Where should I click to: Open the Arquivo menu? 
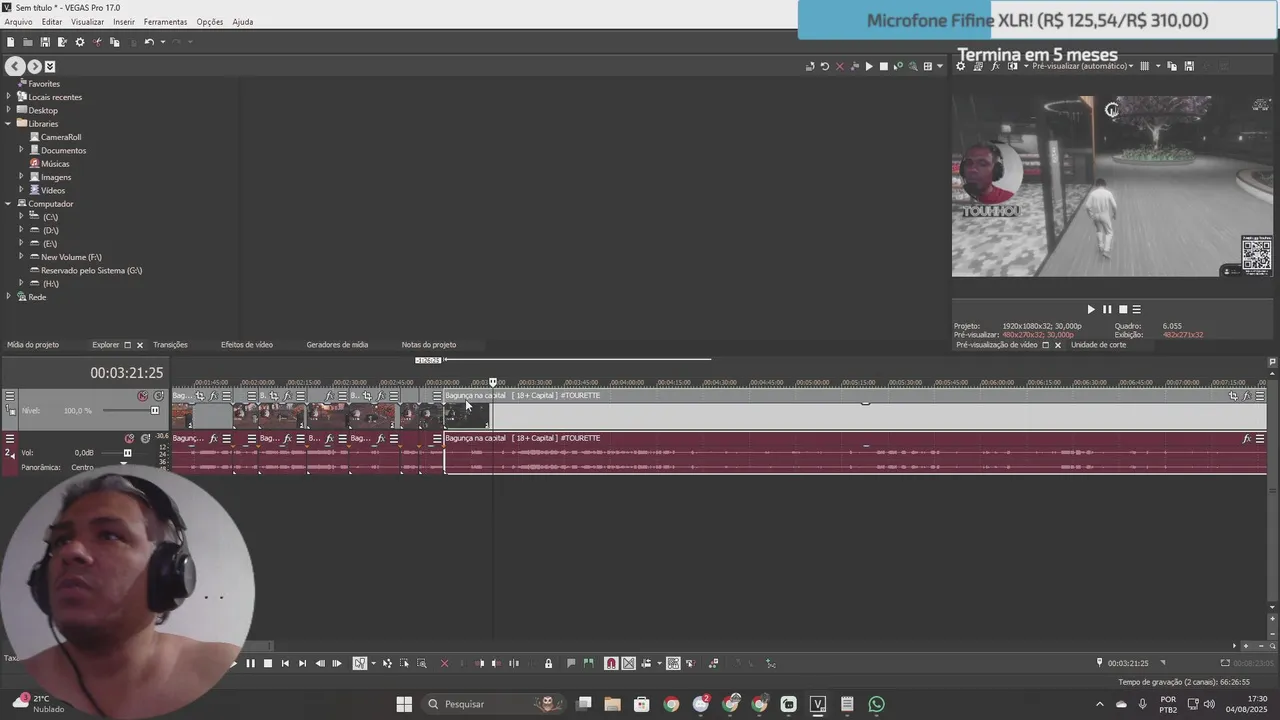pyautogui.click(x=19, y=22)
